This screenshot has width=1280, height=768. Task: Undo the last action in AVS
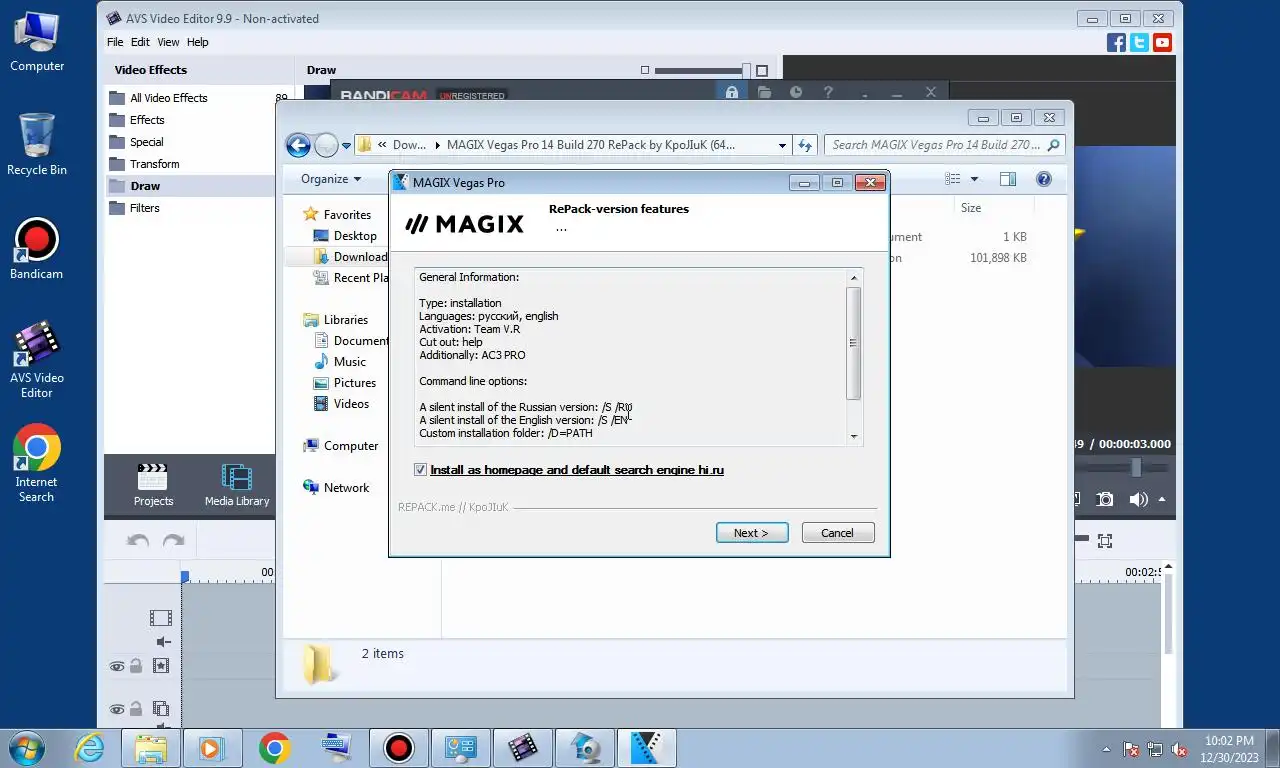click(138, 541)
